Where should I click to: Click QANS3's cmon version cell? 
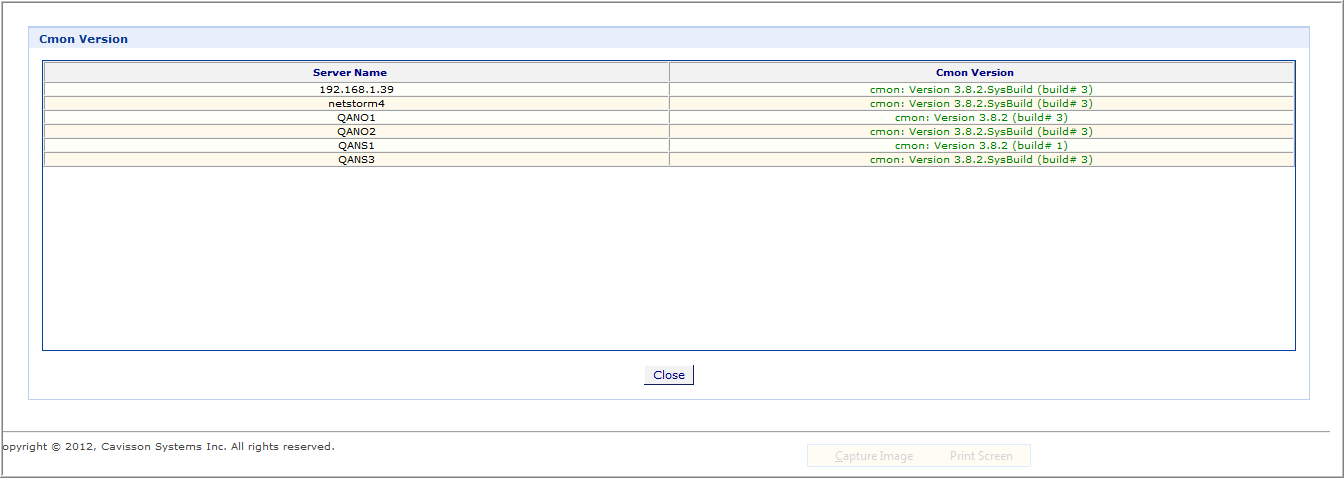(981, 159)
